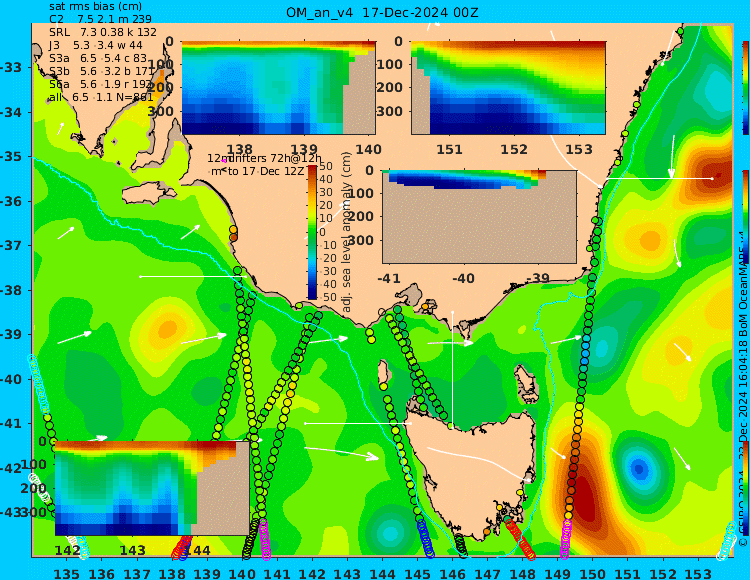Open the 138–140 longitude depth section inset
The width and height of the screenshot is (750, 580).
click(278, 88)
